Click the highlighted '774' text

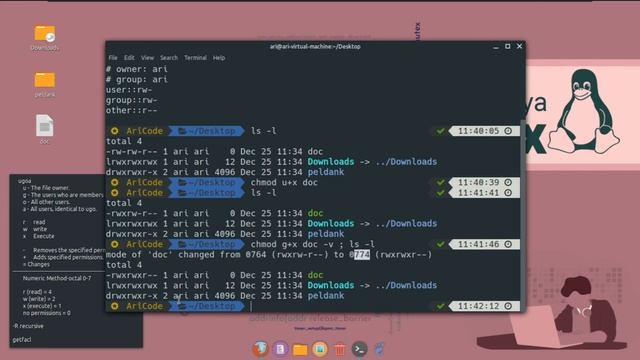click(362, 255)
